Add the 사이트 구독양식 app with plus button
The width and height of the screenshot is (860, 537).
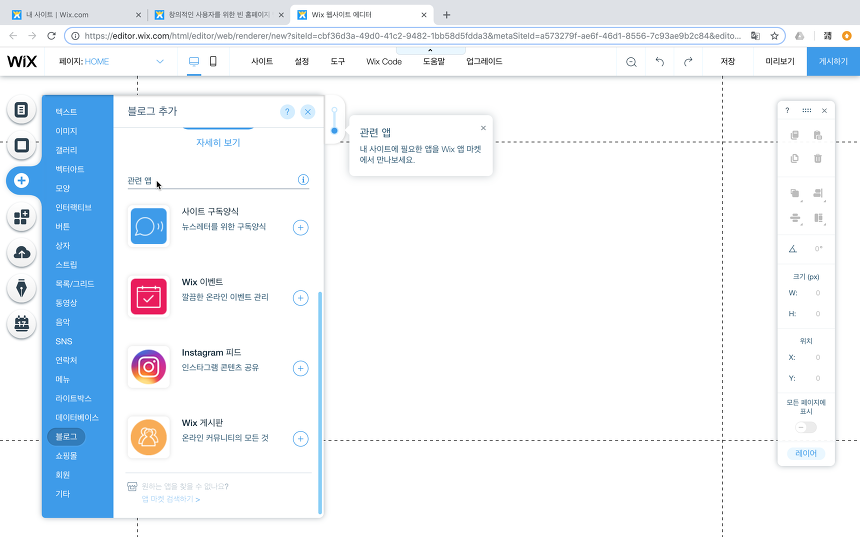pos(301,227)
